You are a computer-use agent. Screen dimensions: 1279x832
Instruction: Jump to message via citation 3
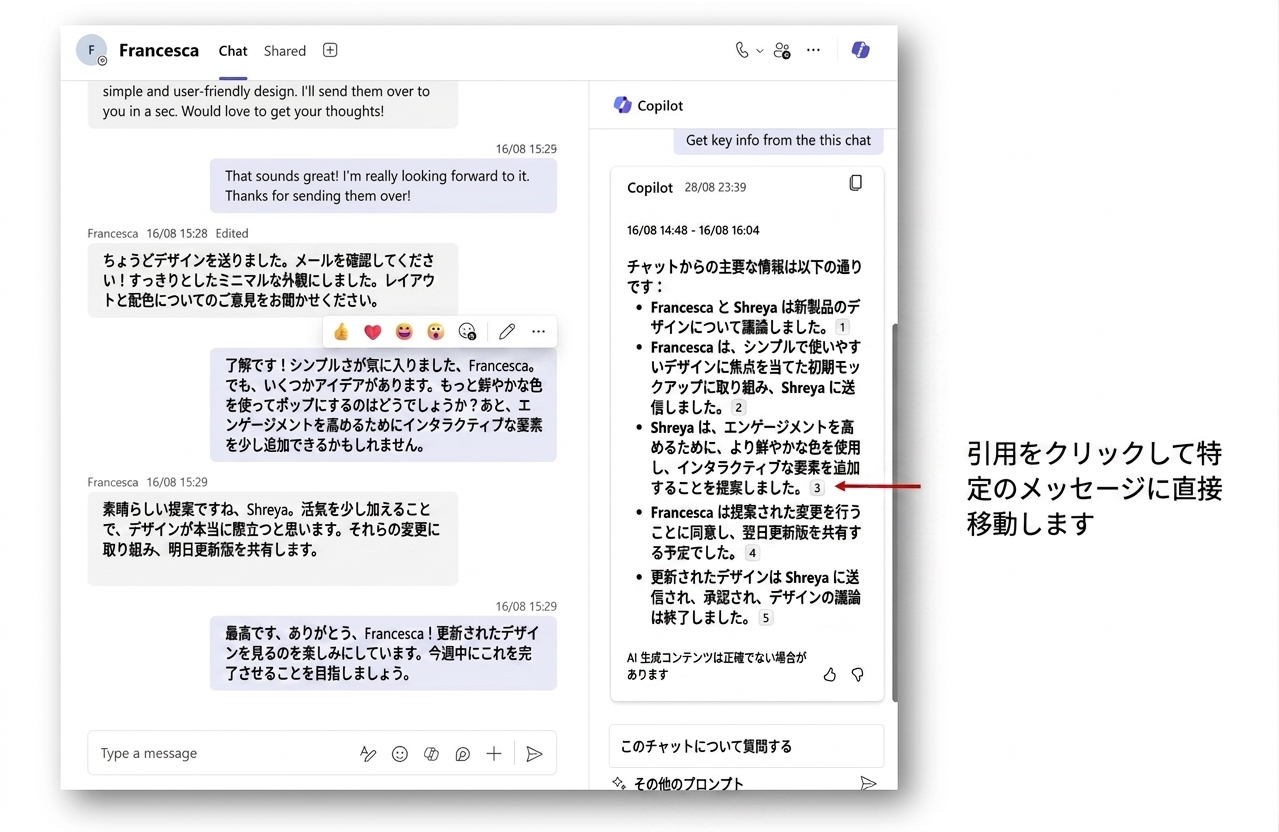point(817,488)
